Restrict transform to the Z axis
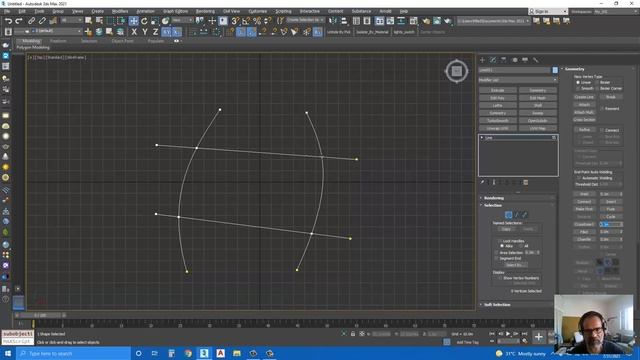 click(155, 32)
